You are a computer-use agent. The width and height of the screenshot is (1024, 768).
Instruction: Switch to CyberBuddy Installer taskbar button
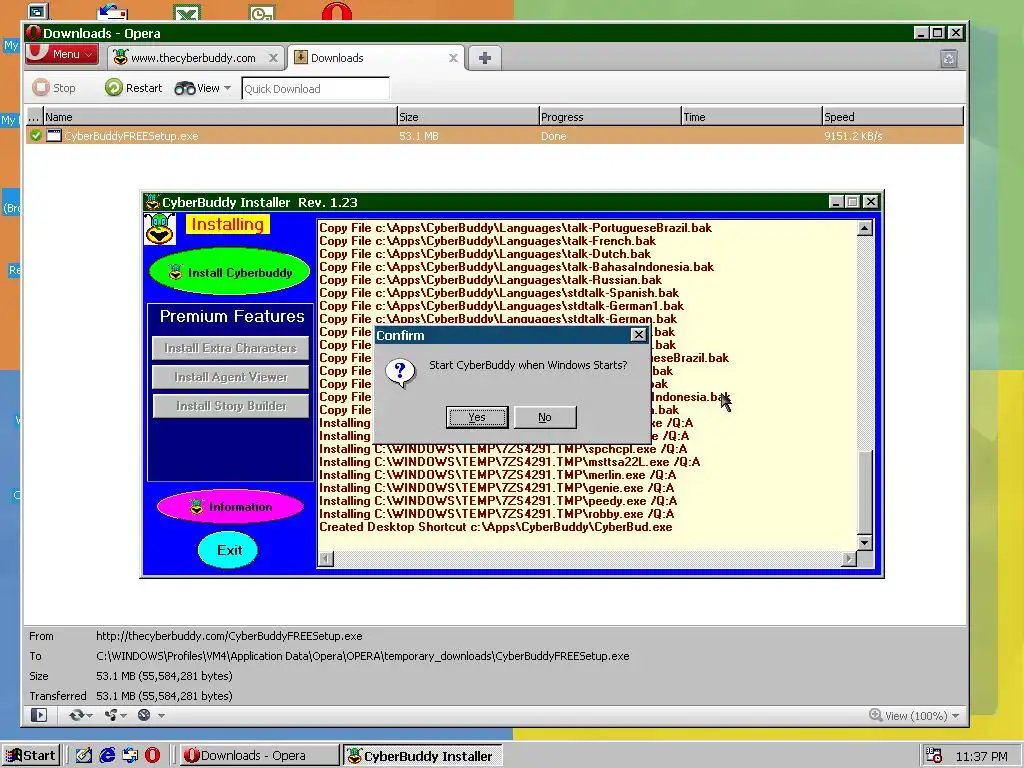(423, 756)
